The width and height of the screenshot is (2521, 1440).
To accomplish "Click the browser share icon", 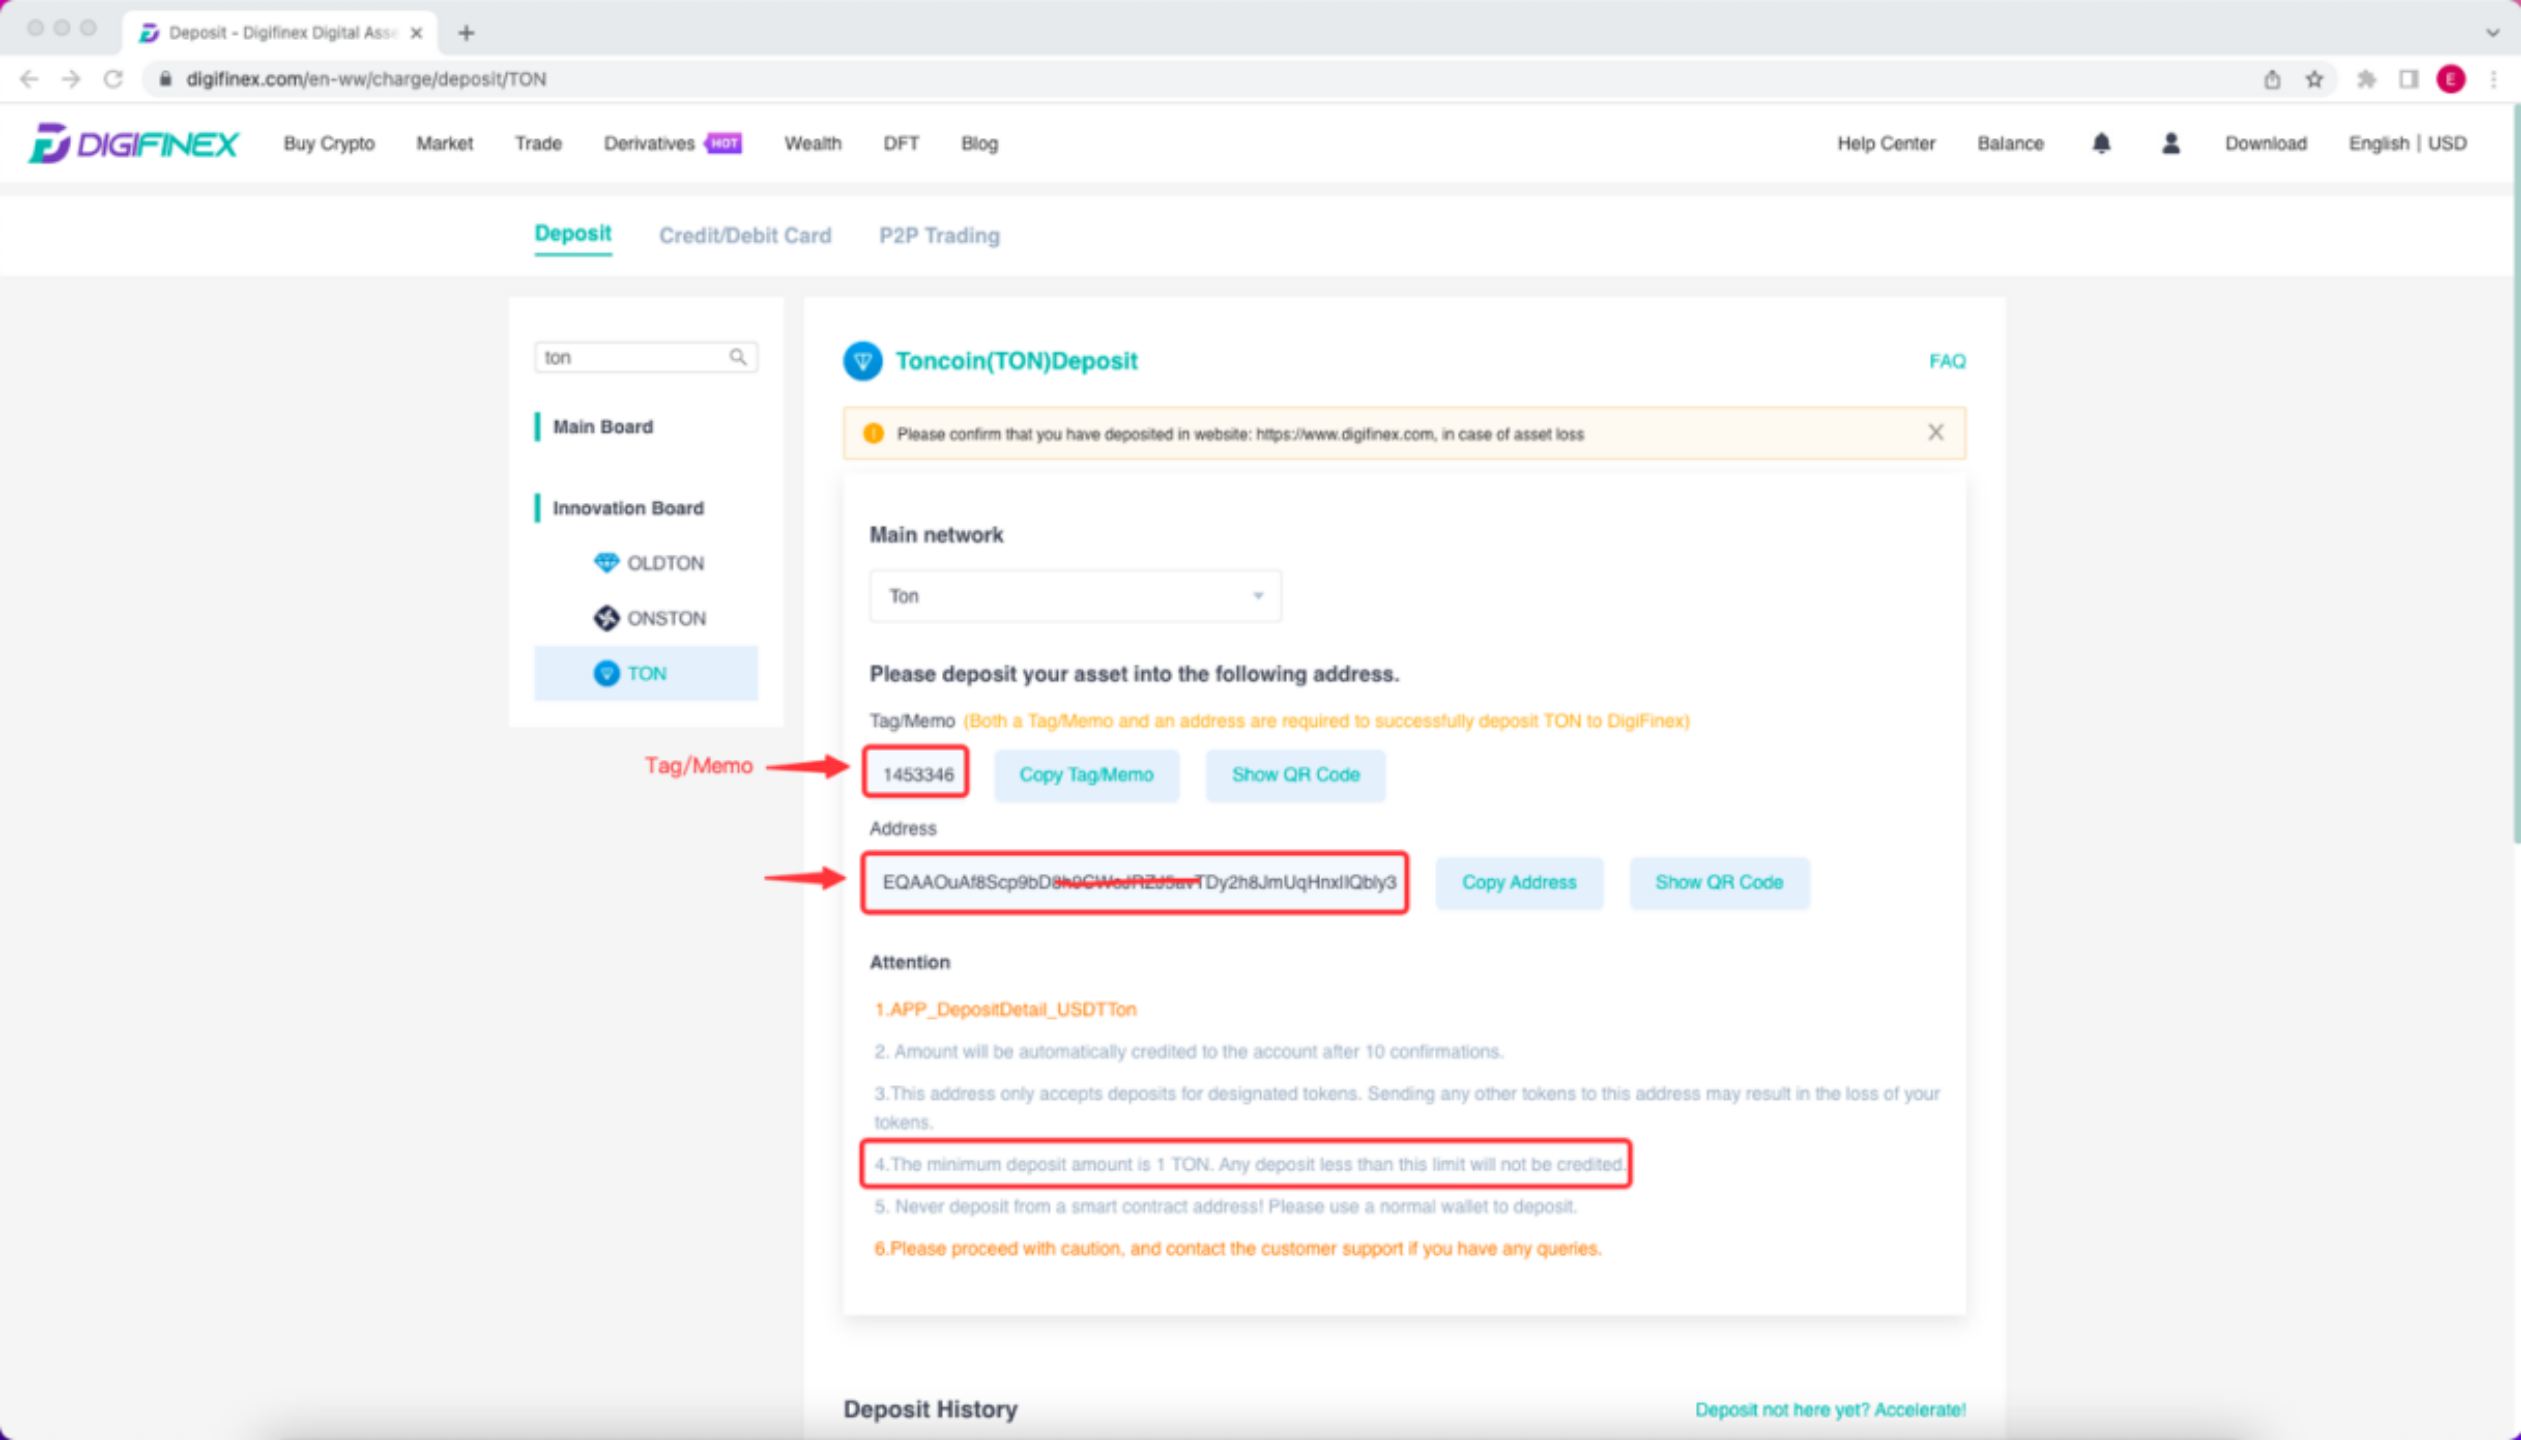I will [2272, 79].
